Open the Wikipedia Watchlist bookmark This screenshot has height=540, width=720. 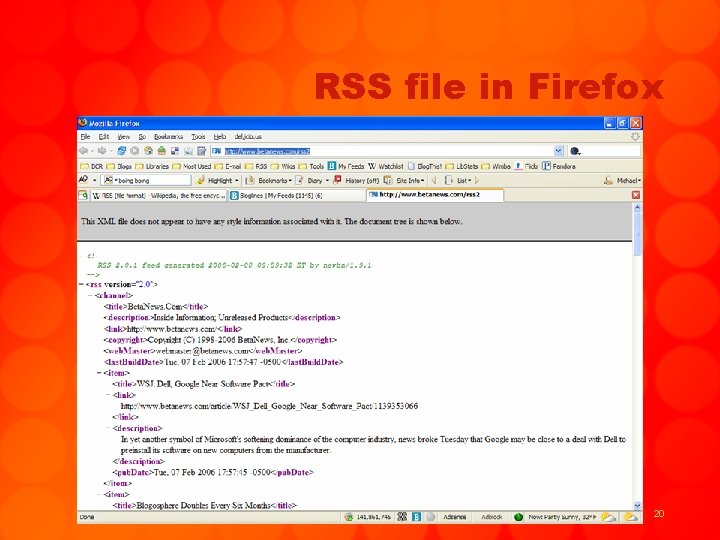(x=385, y=166)
